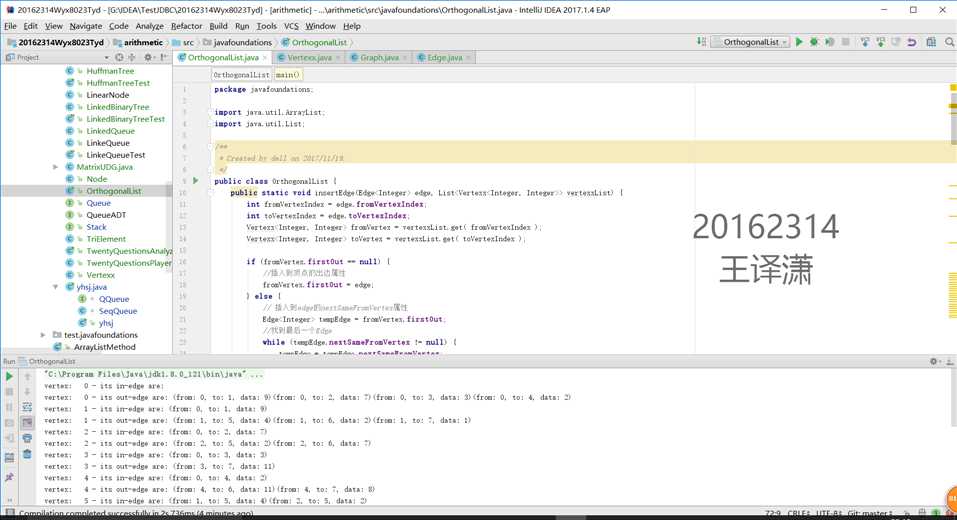Hide the Project tool window
The height and width of the screenshot is (520, 957).
point(164,57)
